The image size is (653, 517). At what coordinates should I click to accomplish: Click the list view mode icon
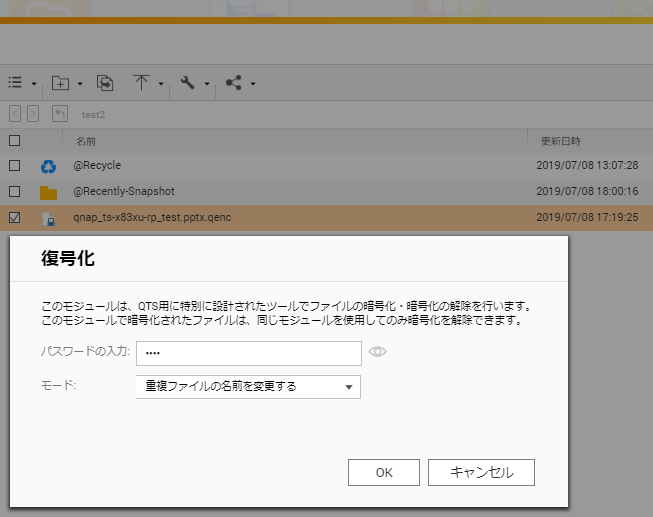[15, 83]
